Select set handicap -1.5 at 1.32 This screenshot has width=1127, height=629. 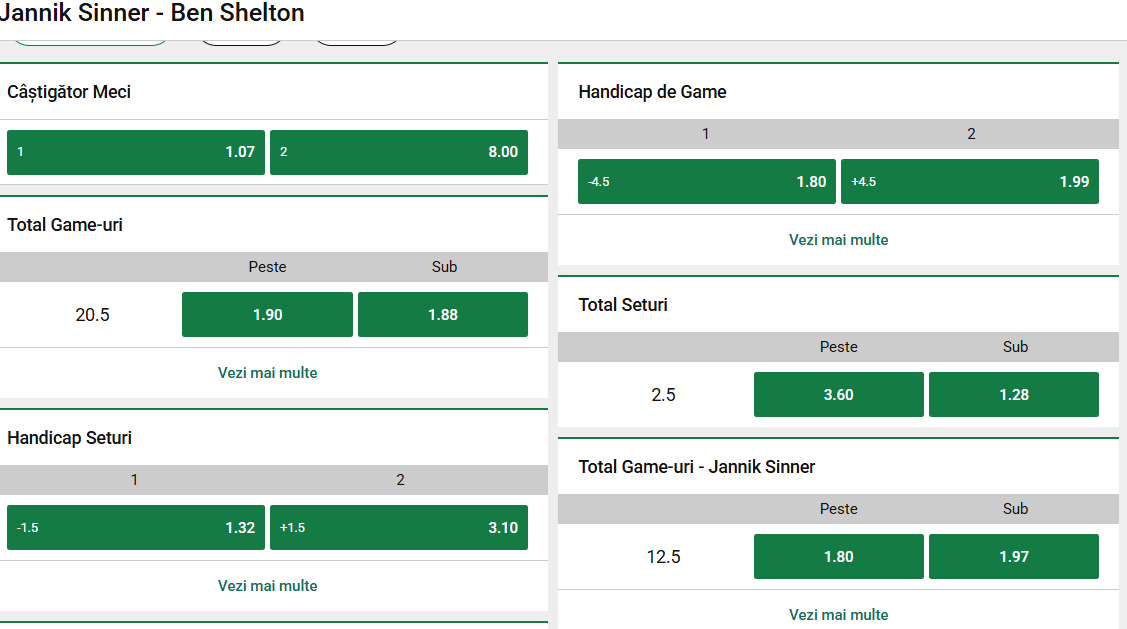pyautogui.click(x=136, y=527)
